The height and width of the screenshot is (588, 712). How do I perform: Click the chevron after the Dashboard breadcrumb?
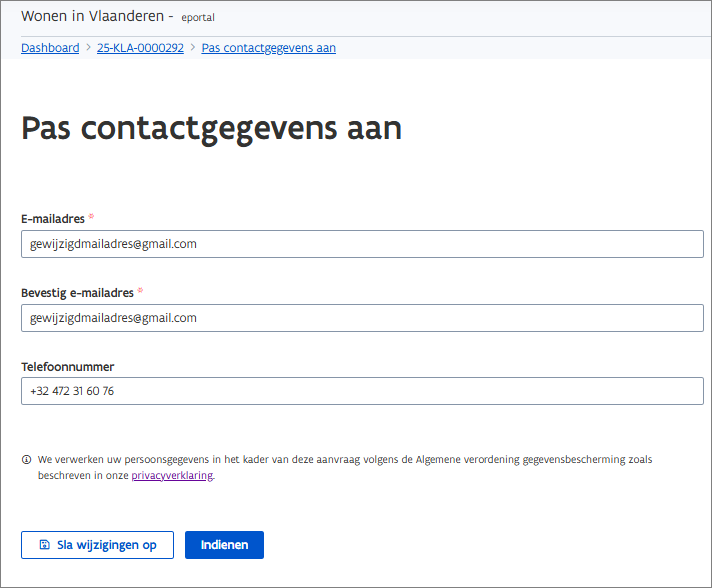coord(88,48)
